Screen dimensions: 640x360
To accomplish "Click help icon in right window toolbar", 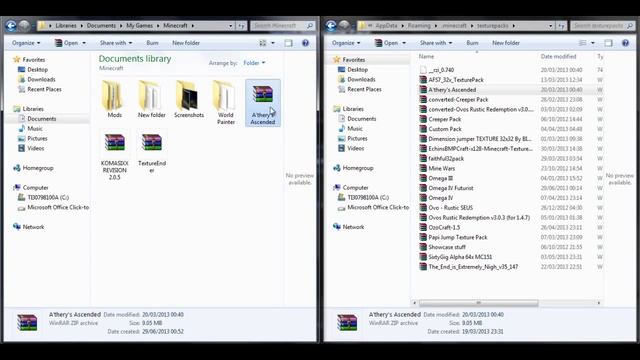I will tap(625, 43).
